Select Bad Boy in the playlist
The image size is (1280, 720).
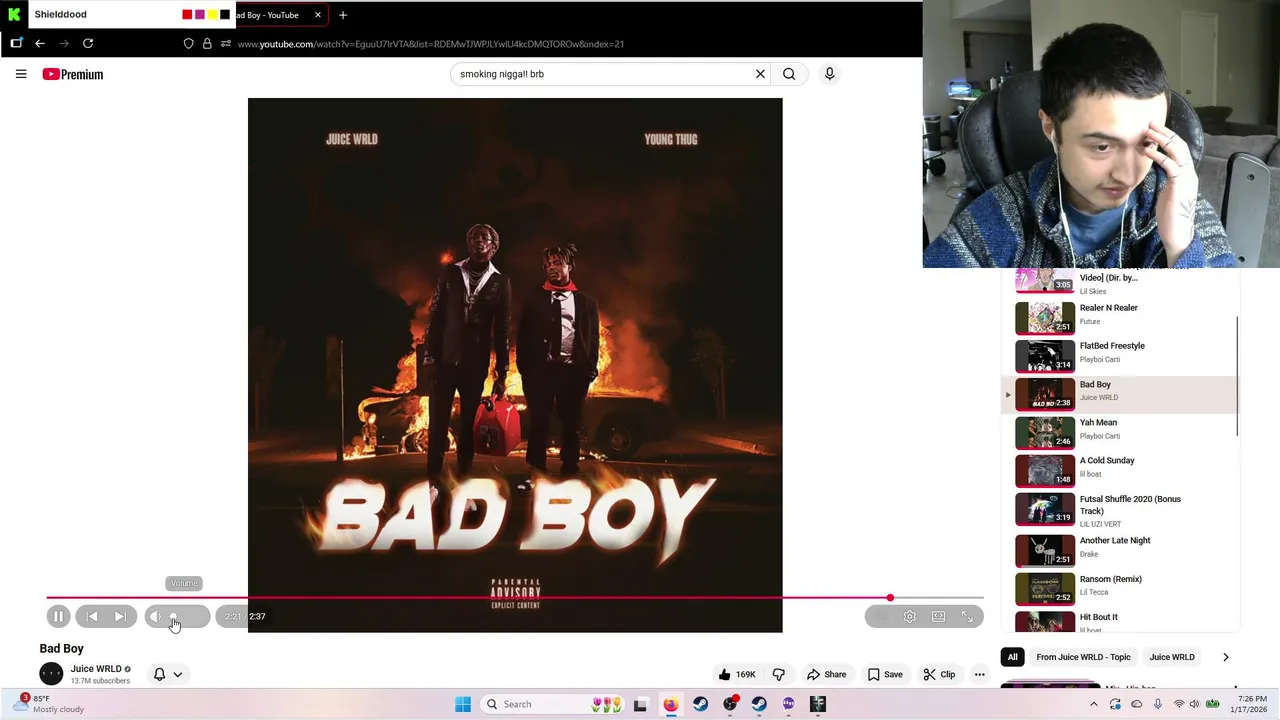(1120, 394)
